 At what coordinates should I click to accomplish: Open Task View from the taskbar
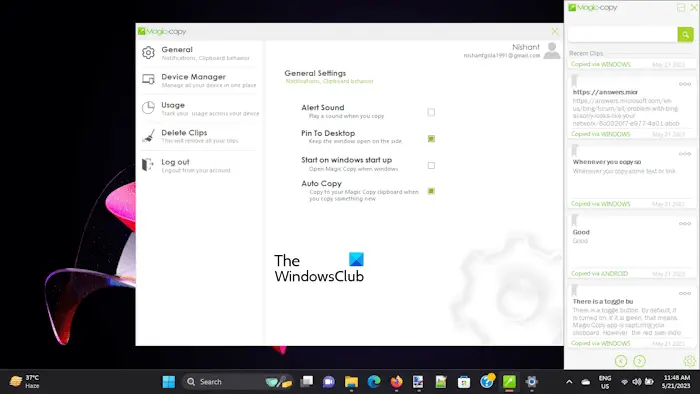coord(307,382)
